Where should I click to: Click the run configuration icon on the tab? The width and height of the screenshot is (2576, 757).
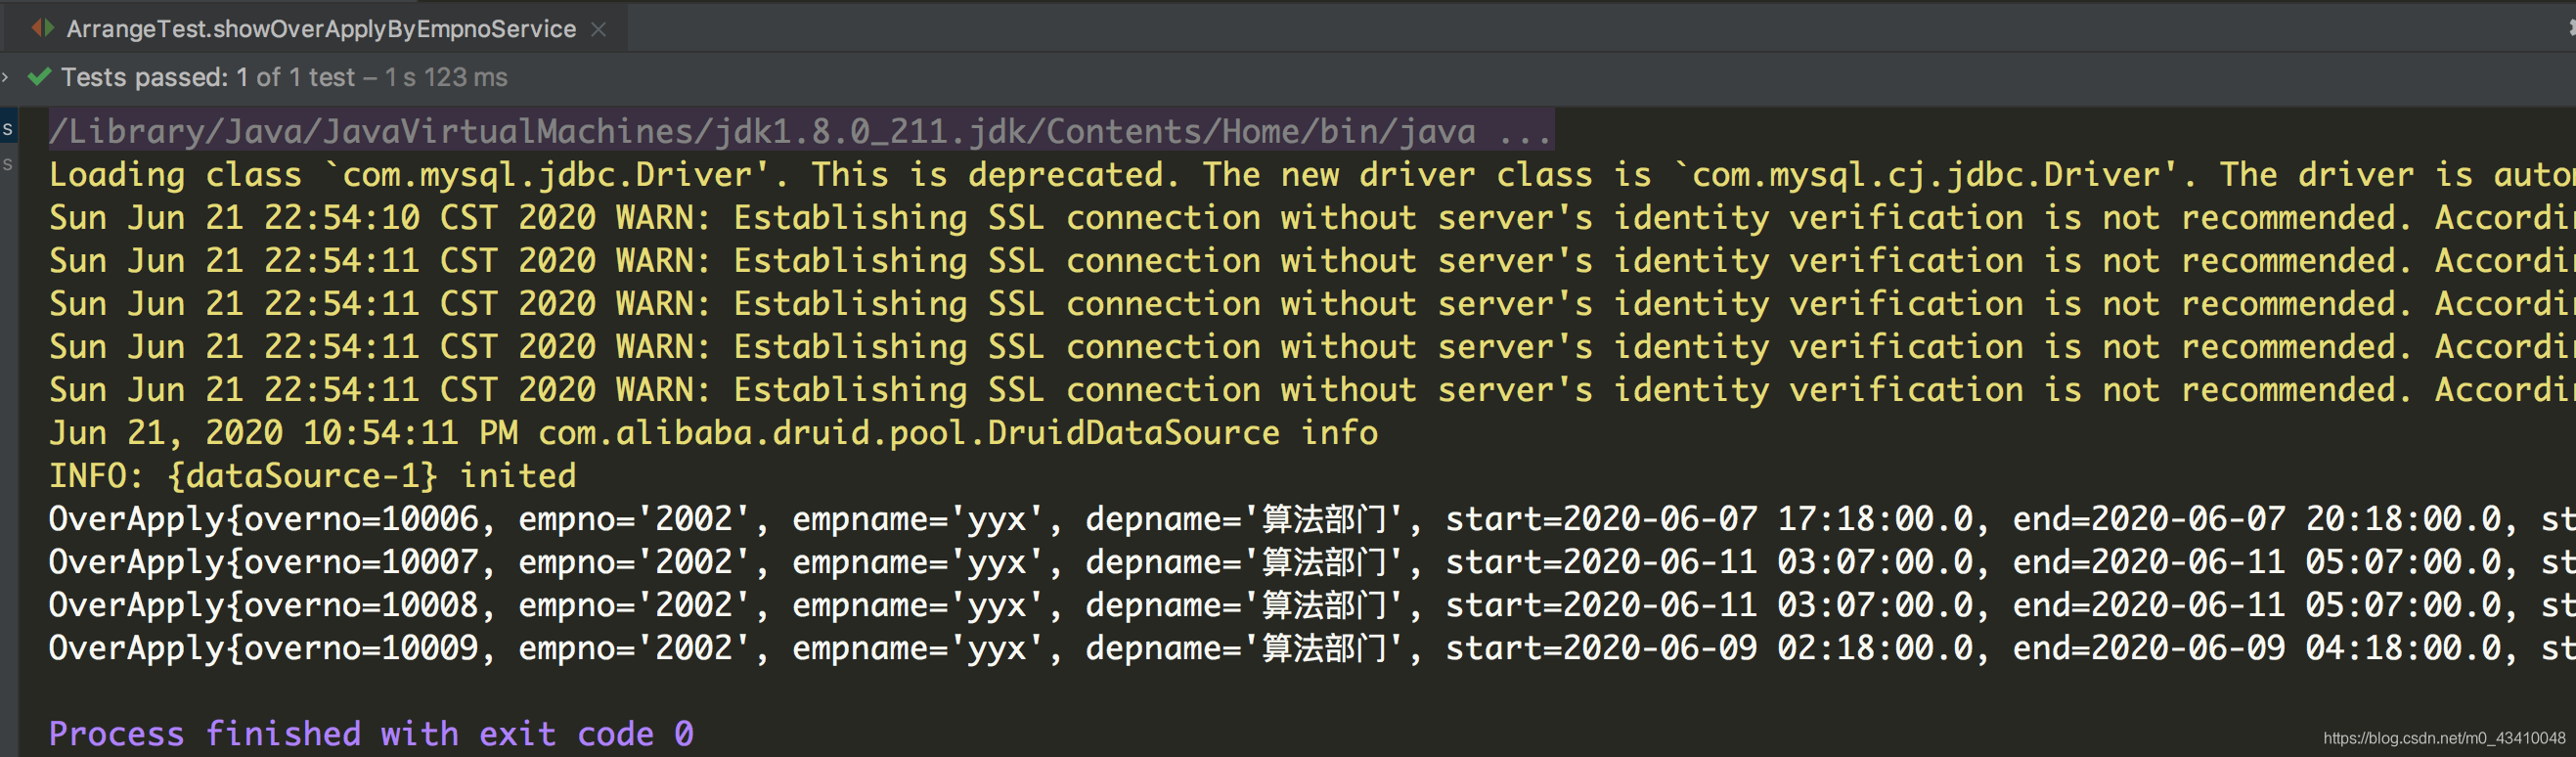pyautogui.click(x=42, y=28)
